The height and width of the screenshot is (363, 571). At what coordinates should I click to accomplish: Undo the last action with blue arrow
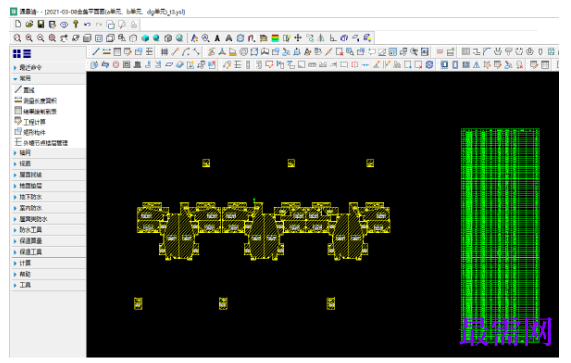click(x=87, y=24)
